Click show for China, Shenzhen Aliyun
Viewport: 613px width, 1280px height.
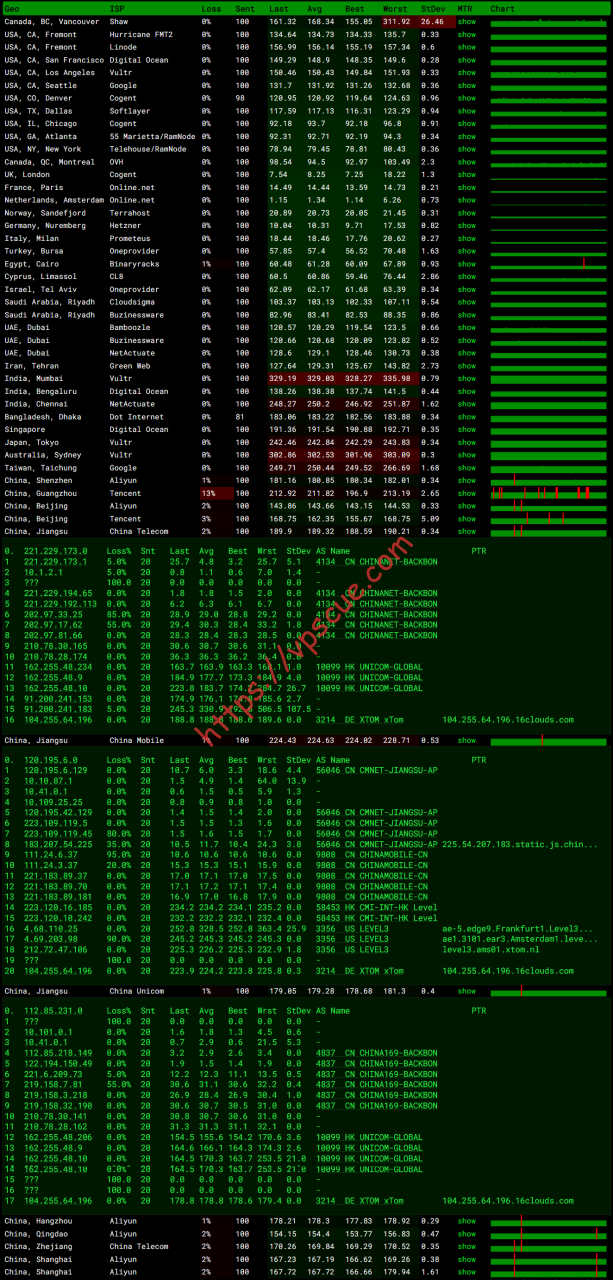coord(467,481)
